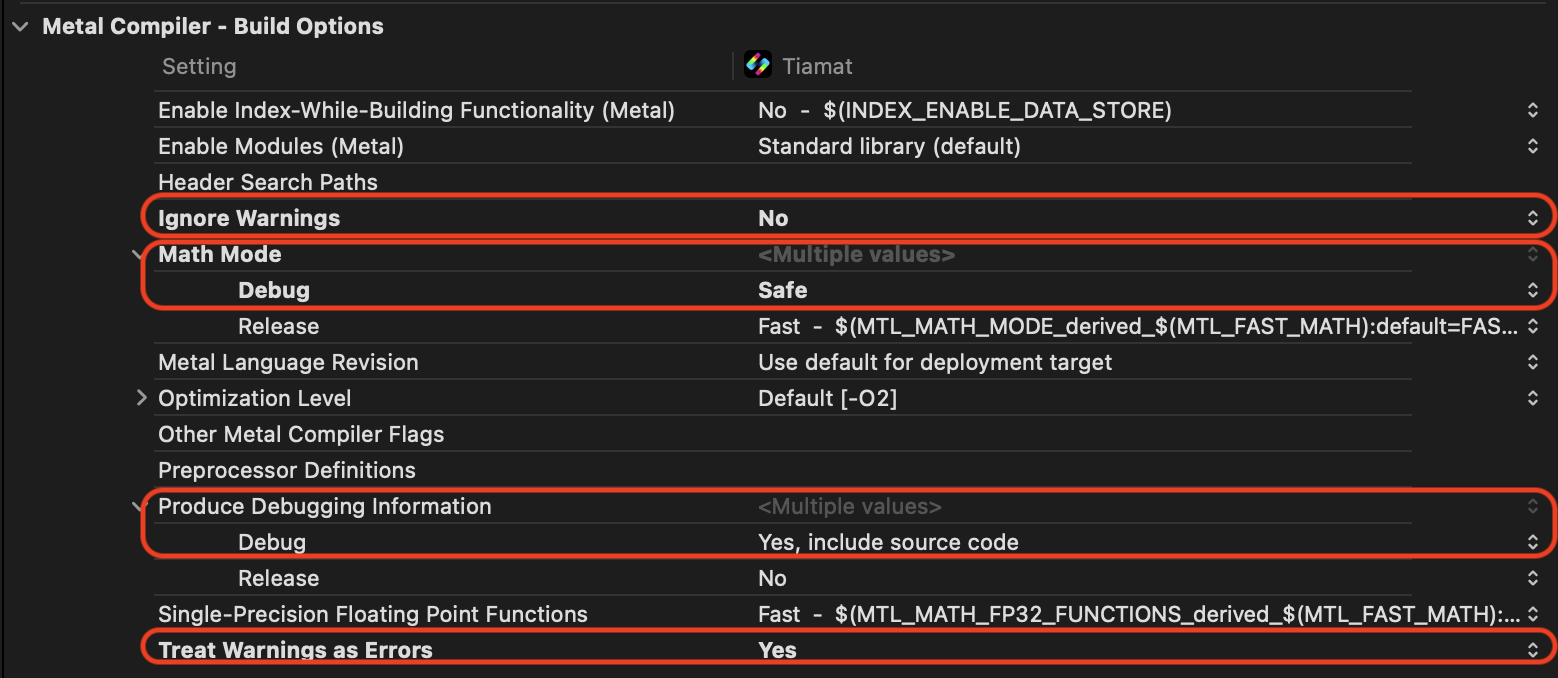Open the 'Use default for deployment target' popup
1558x678 pixels.
[934, 362]
